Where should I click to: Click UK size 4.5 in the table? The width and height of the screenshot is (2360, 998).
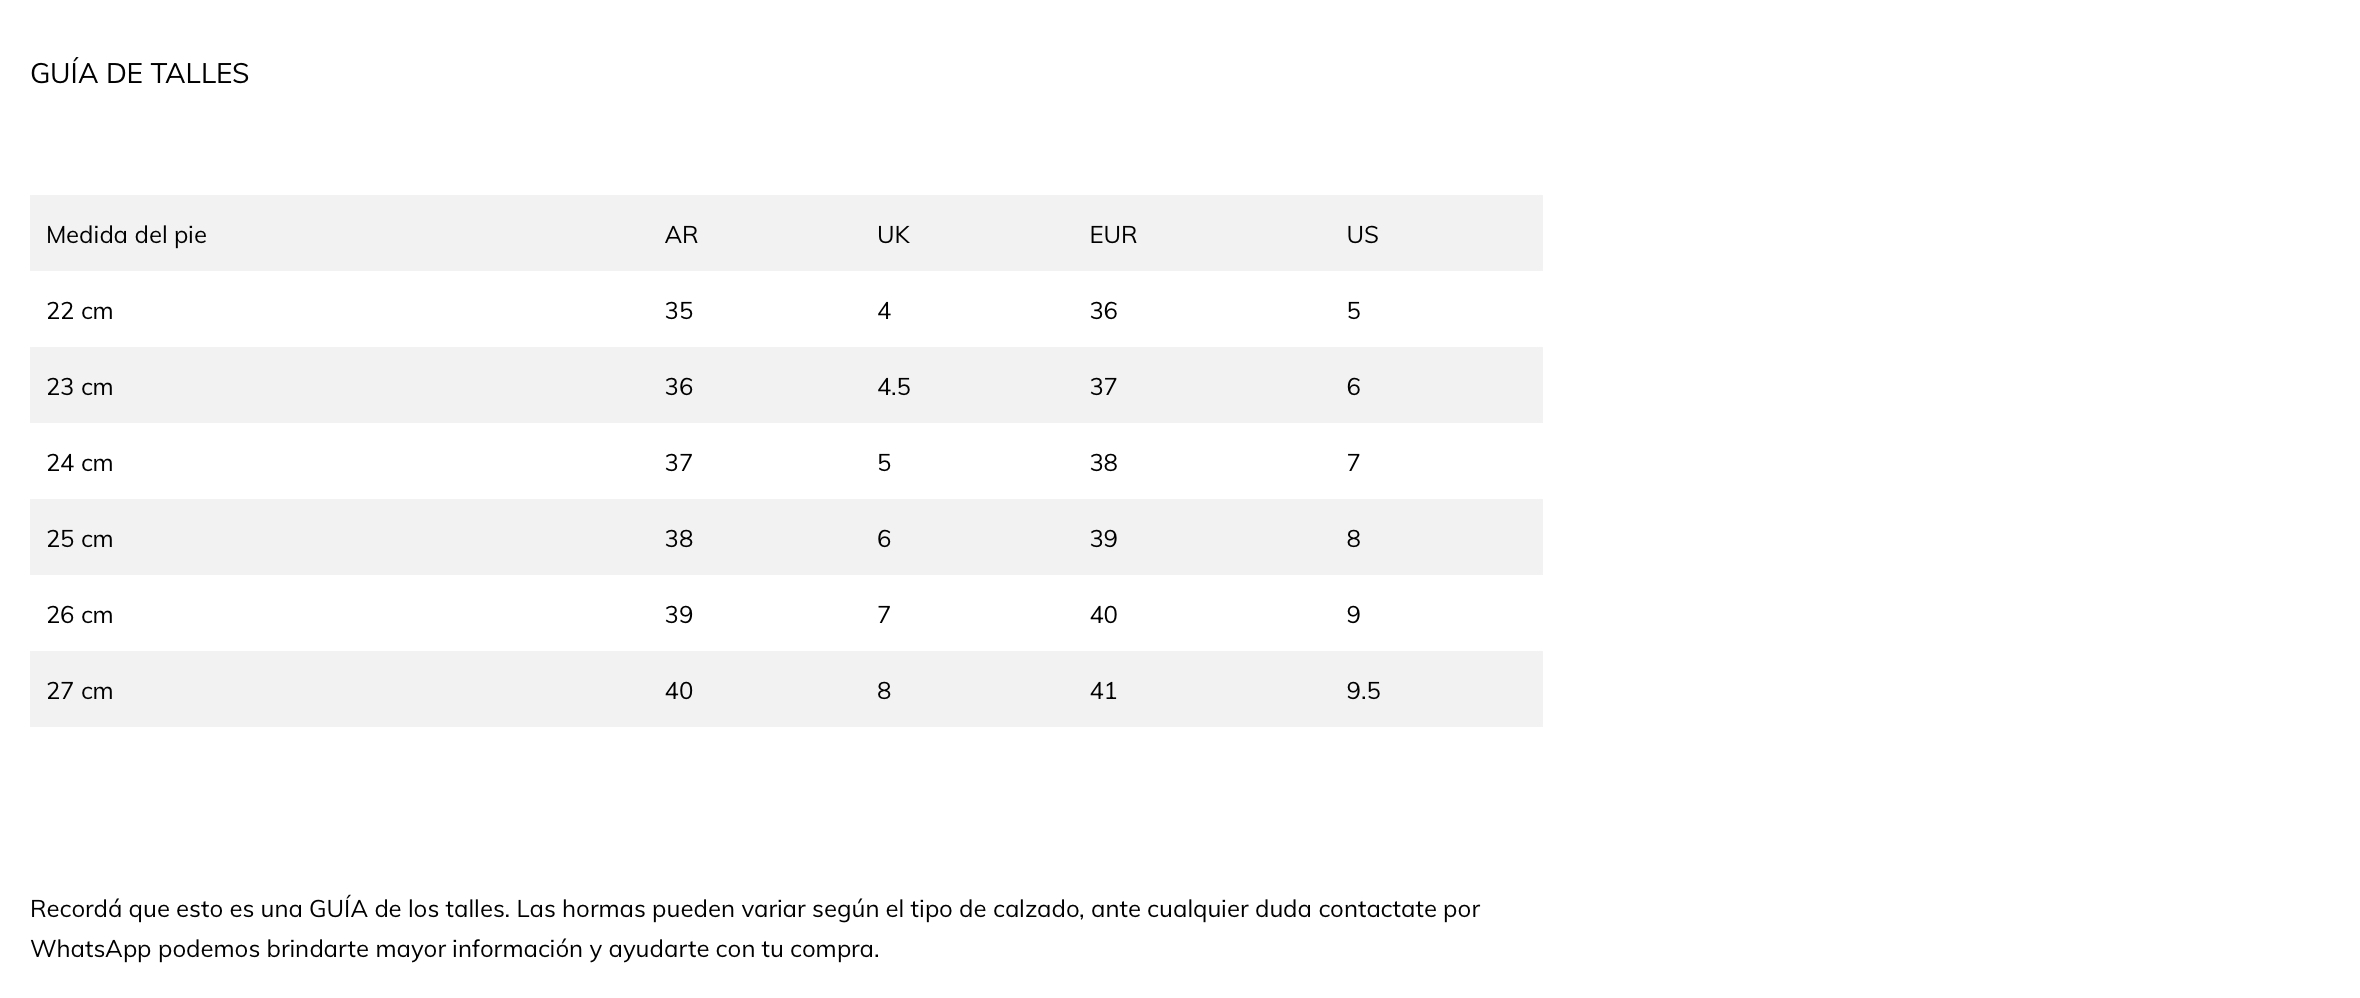pyautogui.click(x=894, y=387)
